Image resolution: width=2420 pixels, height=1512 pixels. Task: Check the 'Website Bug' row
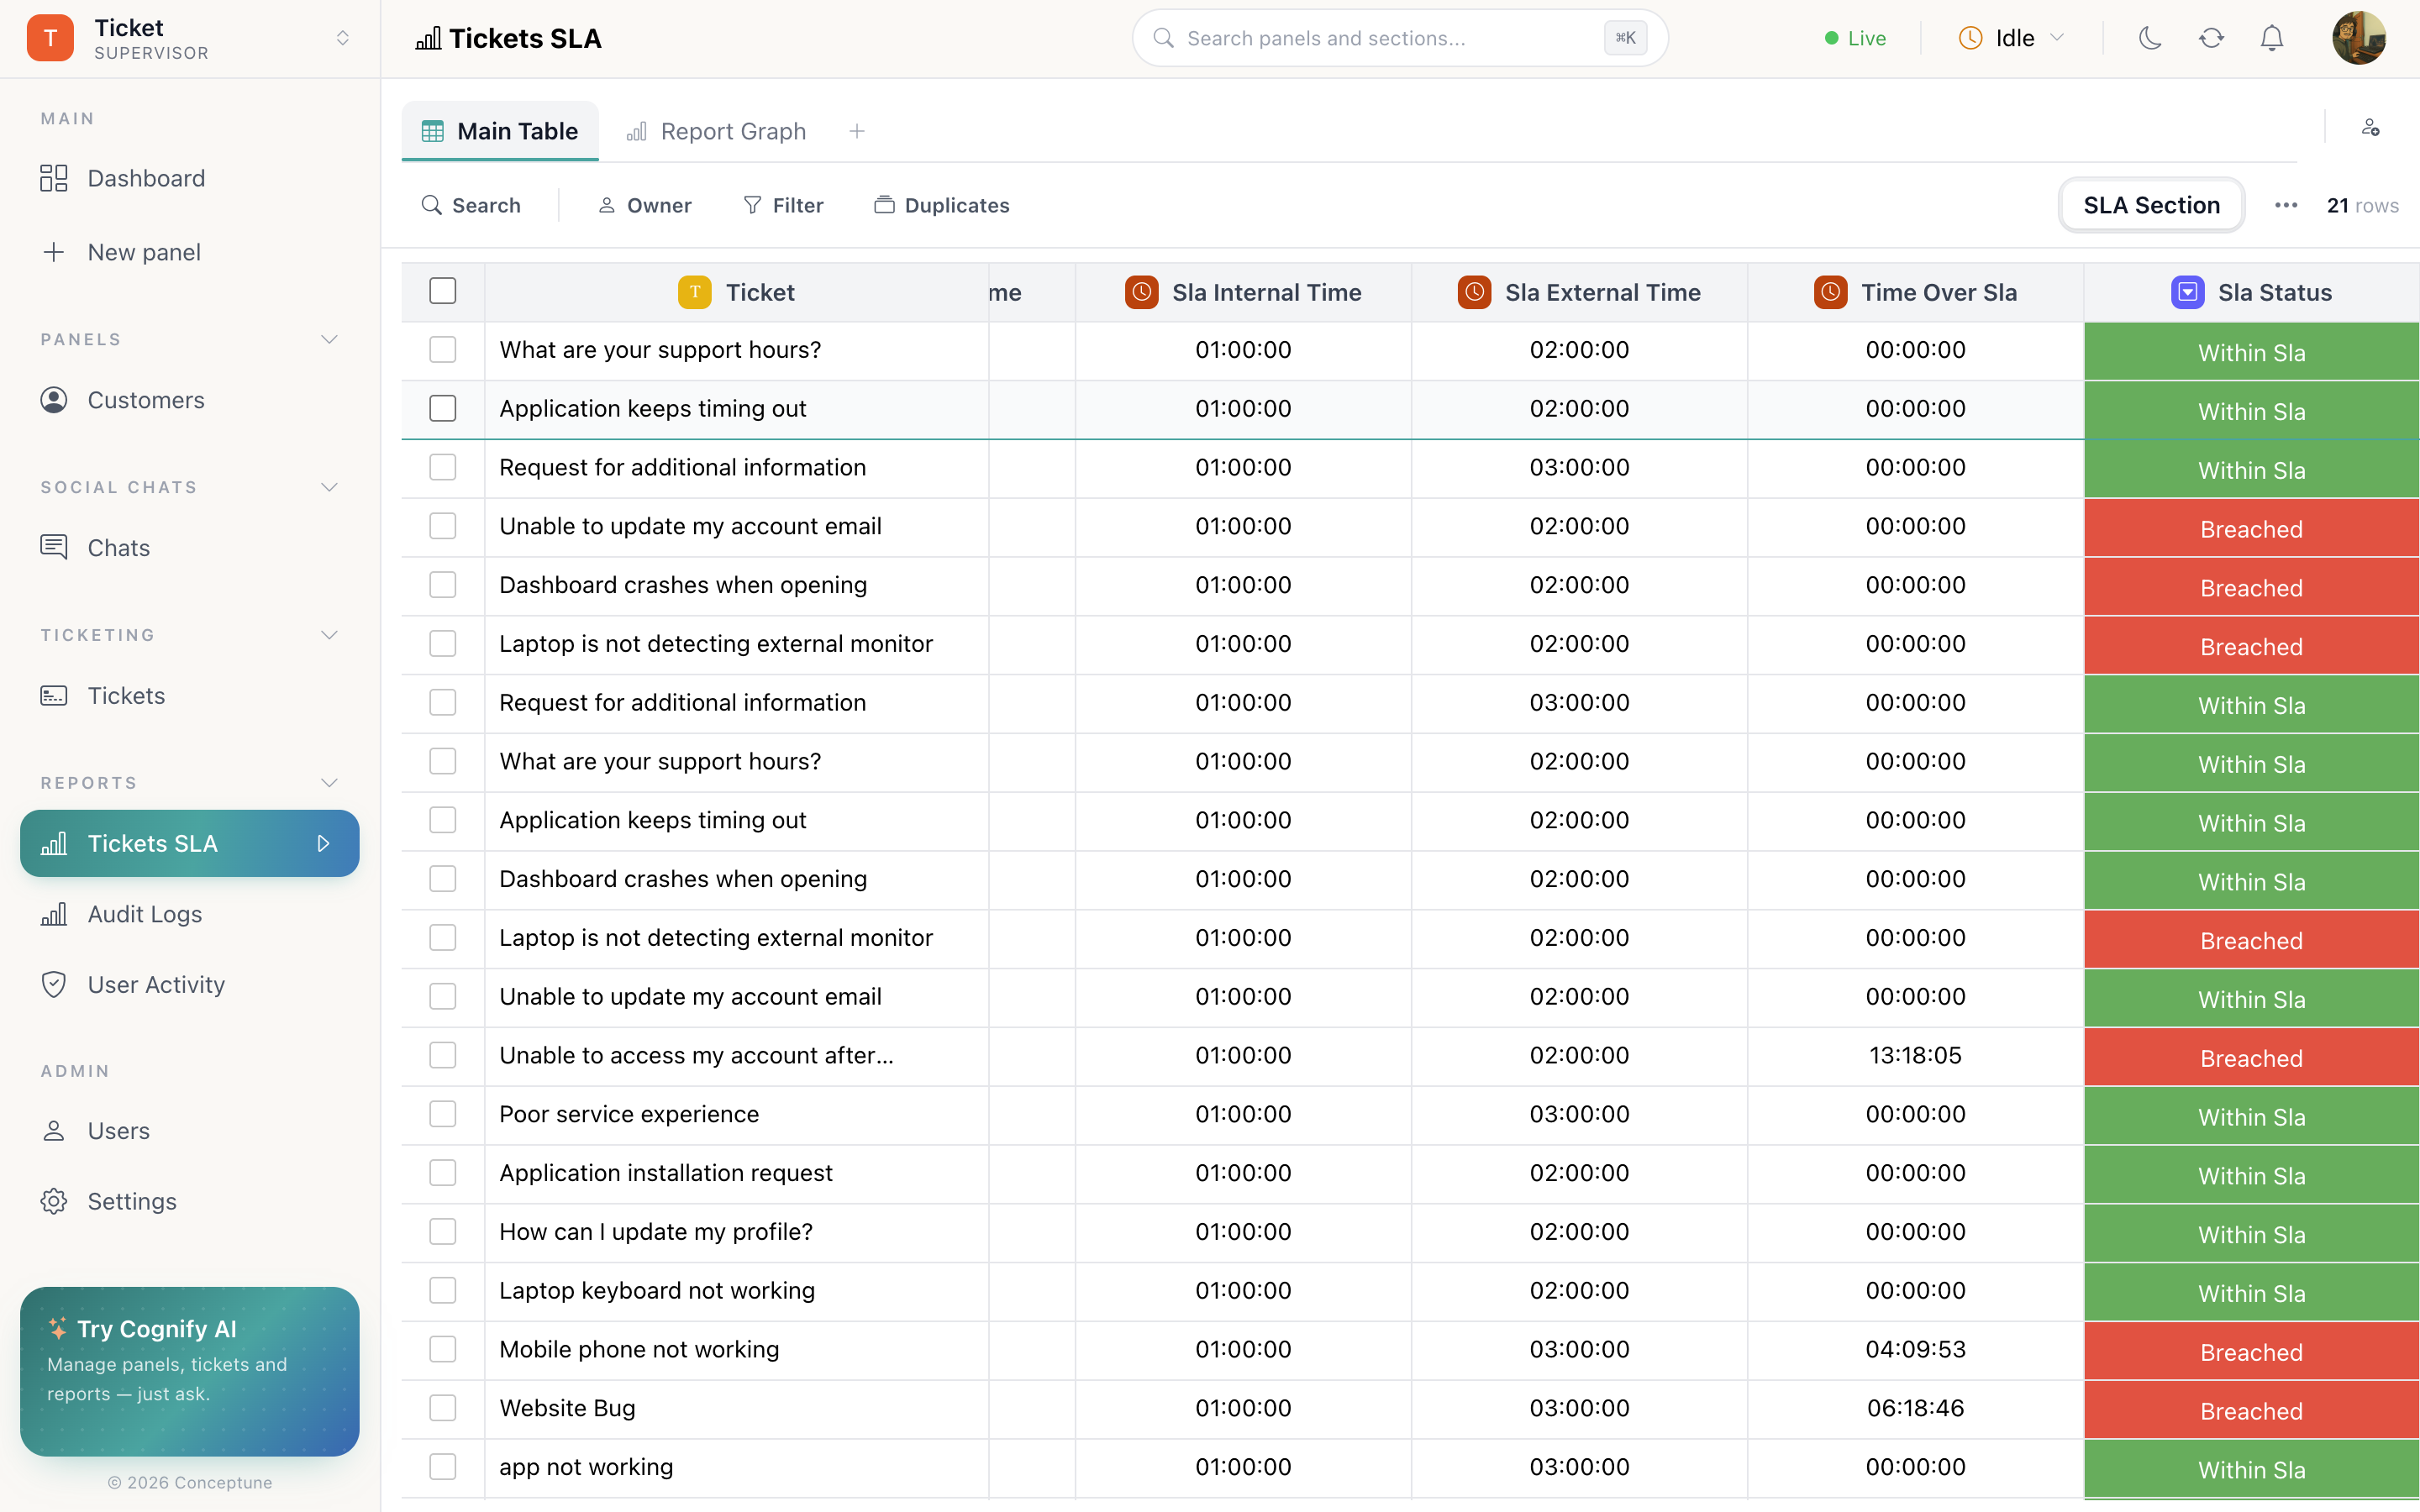[x=443, y=1408]
